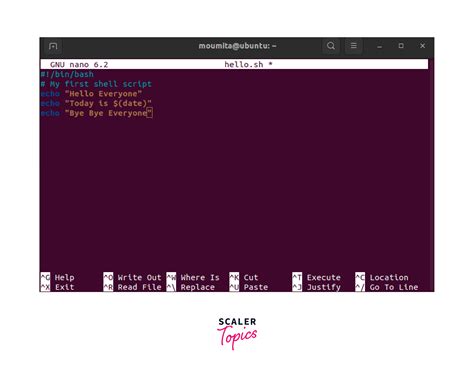This screenshot has width=474, height=377.
Task: Maximize the terminal window
Action: coord(401,46)
